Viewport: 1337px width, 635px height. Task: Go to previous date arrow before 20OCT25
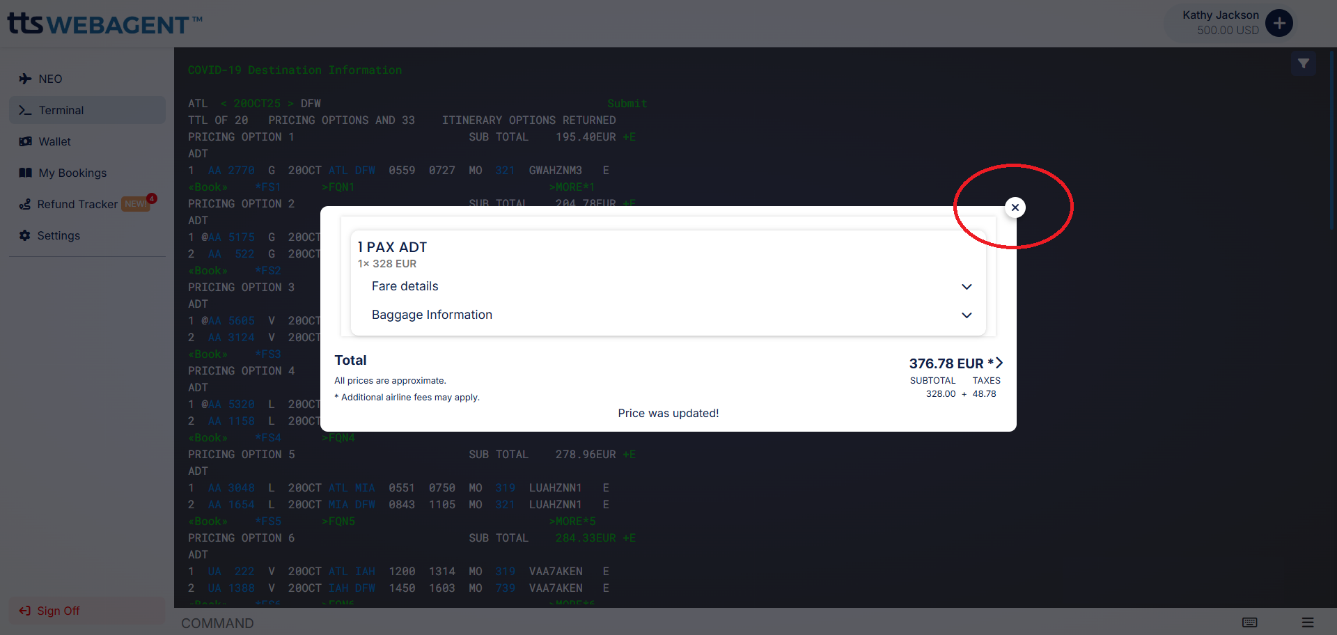224,103
